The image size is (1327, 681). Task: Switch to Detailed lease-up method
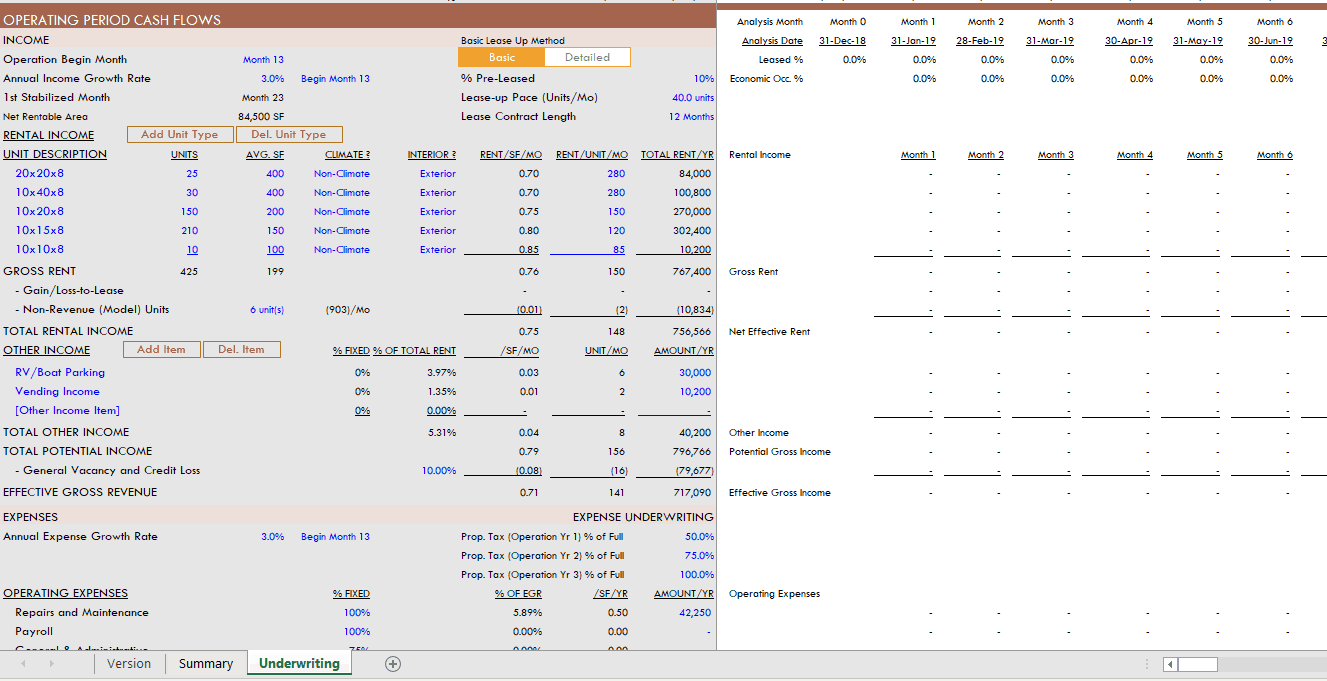point(587,58)
